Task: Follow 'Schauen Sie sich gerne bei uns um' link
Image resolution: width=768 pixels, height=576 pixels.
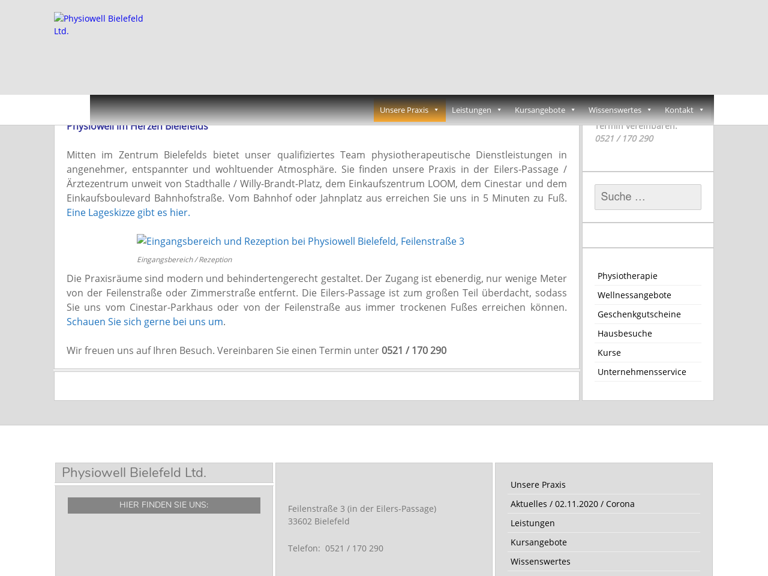Action: [145, 322]
